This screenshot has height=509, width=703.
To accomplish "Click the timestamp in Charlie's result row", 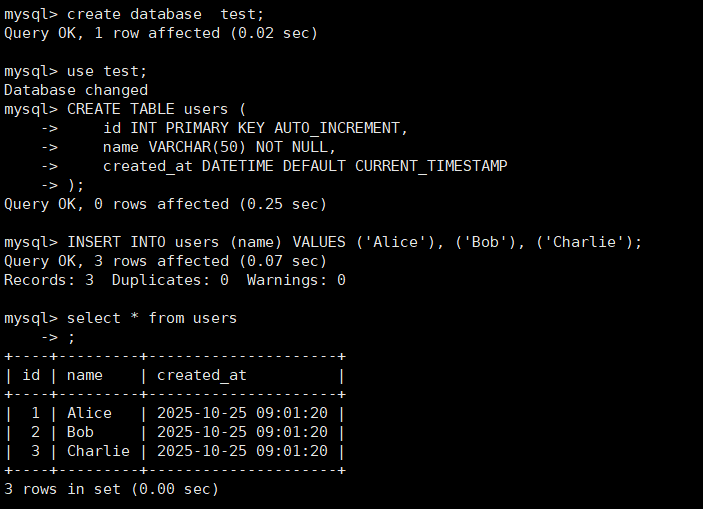I will coord(242,451).
